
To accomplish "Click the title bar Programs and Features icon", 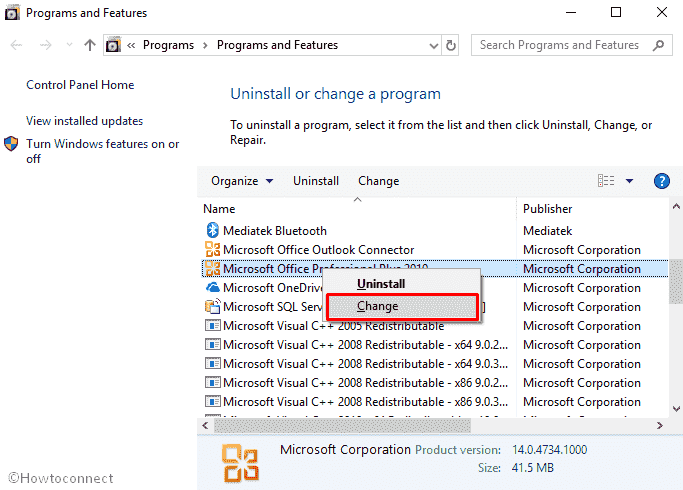I will pos(12,13).
